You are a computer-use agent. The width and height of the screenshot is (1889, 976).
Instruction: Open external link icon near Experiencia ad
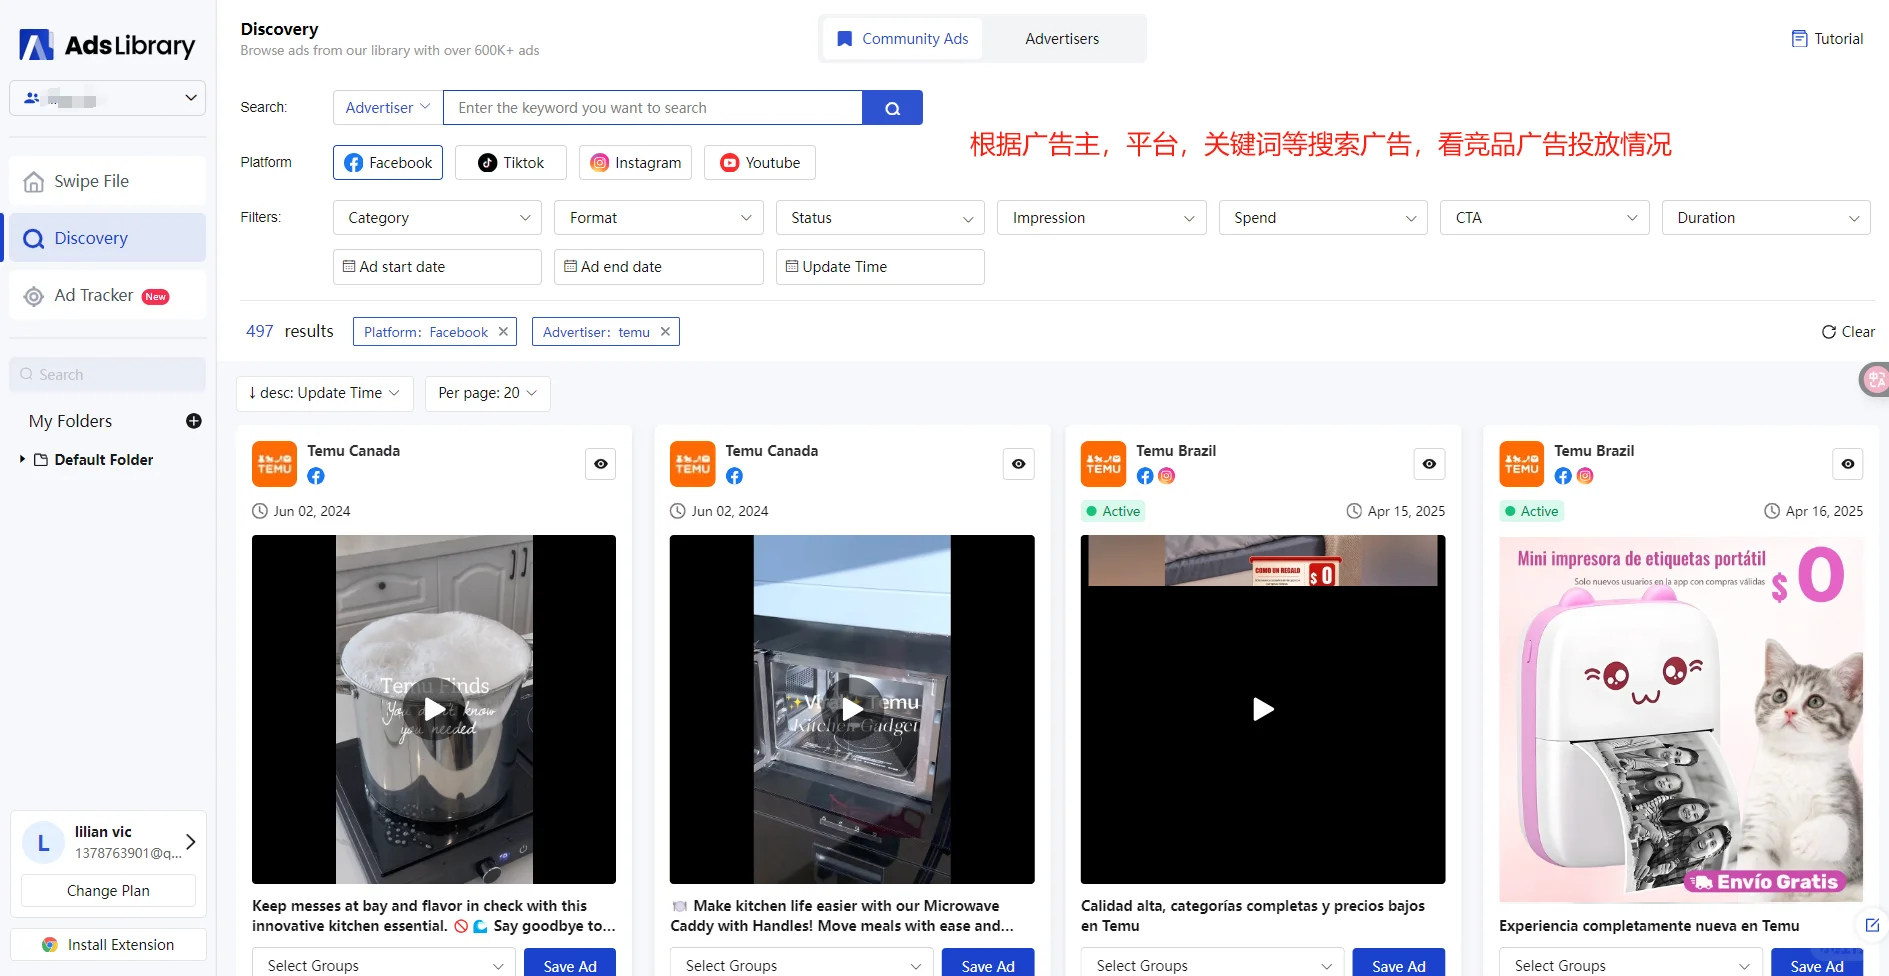coord(1872,925)
